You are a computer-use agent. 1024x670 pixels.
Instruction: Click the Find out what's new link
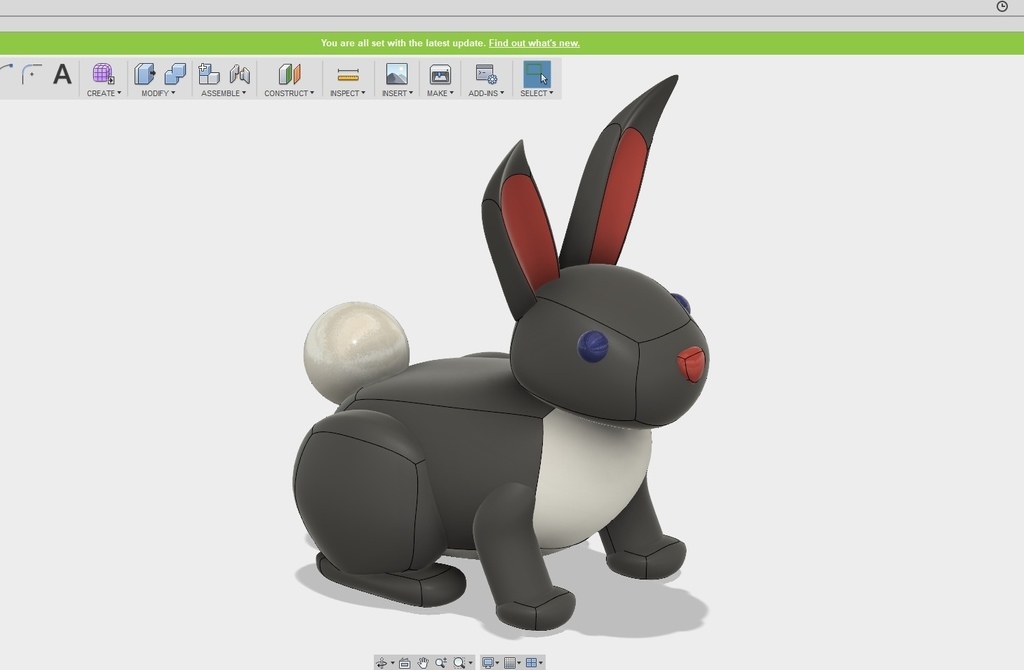coord(533,43)
